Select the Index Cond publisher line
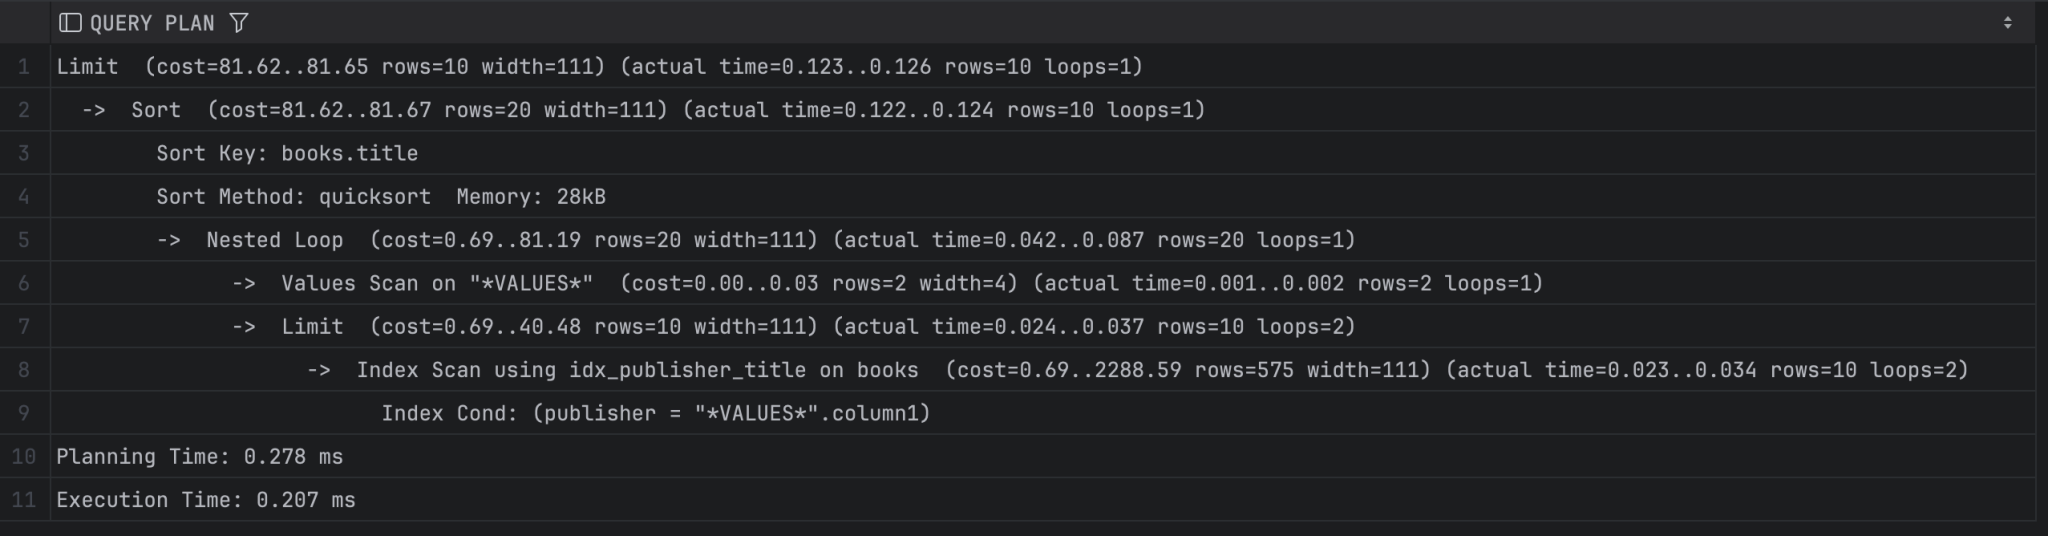Screen dimensions: 2048x536 [655, 414]
